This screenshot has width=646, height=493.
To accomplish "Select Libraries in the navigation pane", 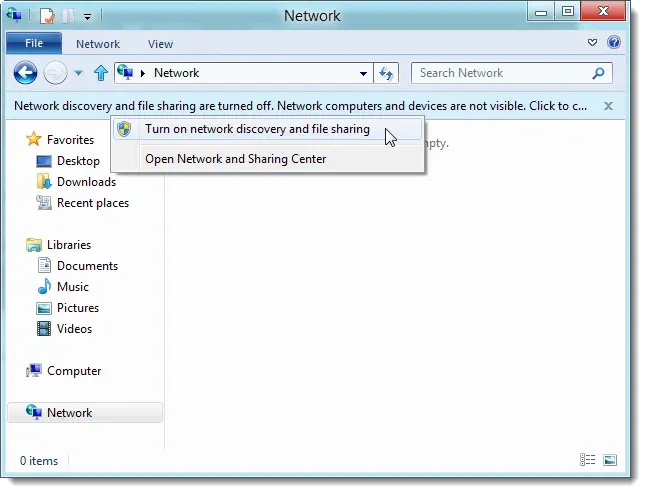I will (69, 245).
